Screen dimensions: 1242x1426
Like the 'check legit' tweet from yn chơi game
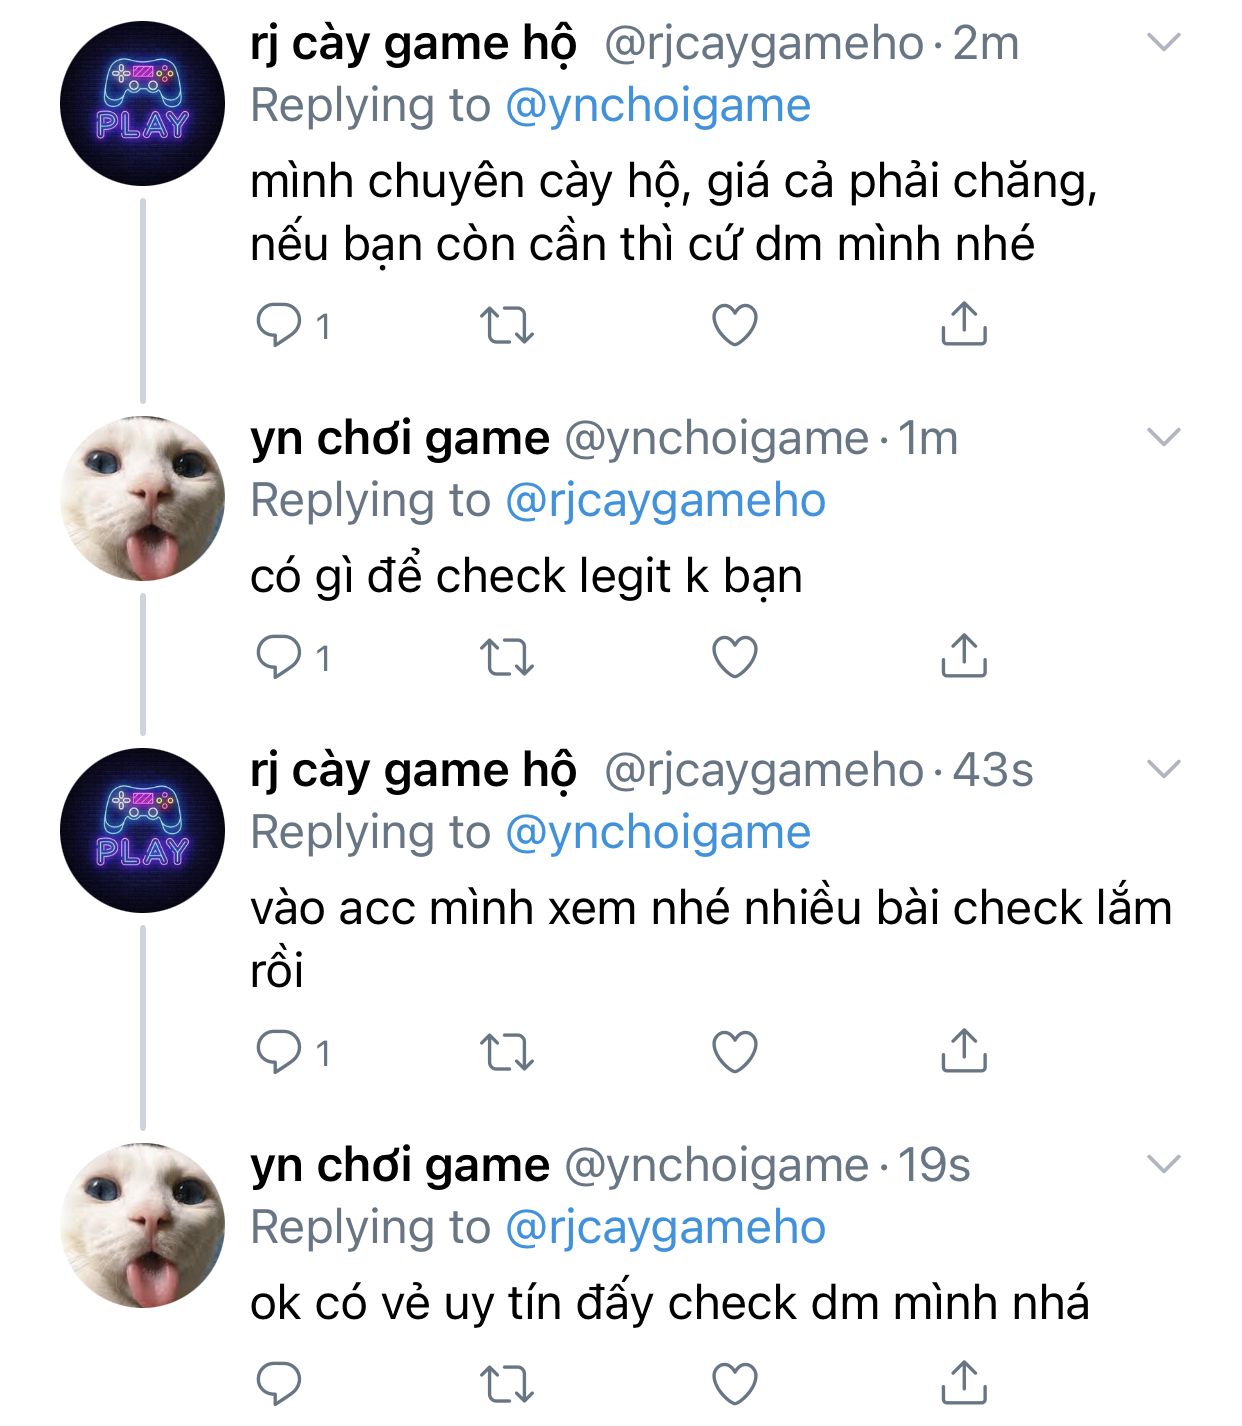(735, 657)
